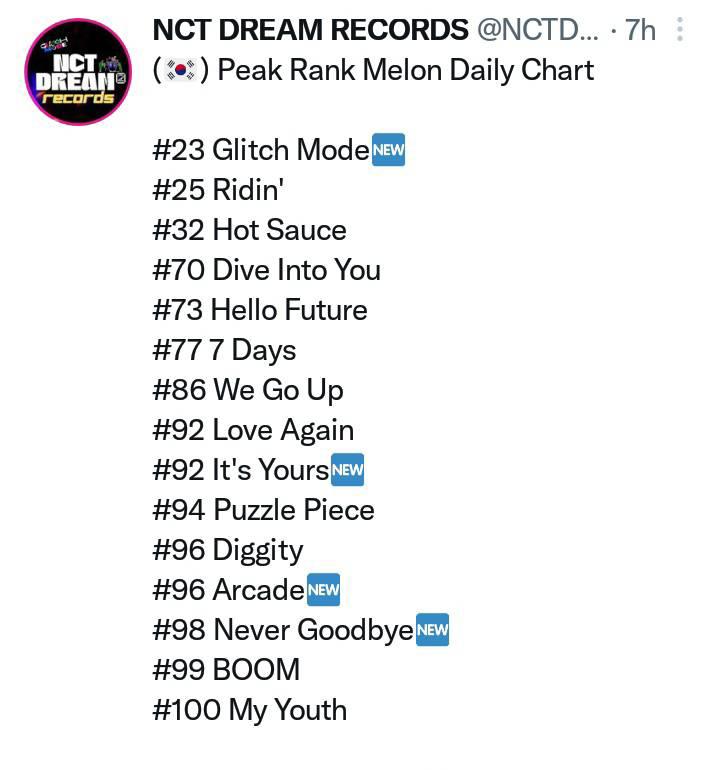Image resolution: width=718 pixels, height=770 pixels.
Task: Click the #94 Puzzle Piece entry
Action: point(264,510)
